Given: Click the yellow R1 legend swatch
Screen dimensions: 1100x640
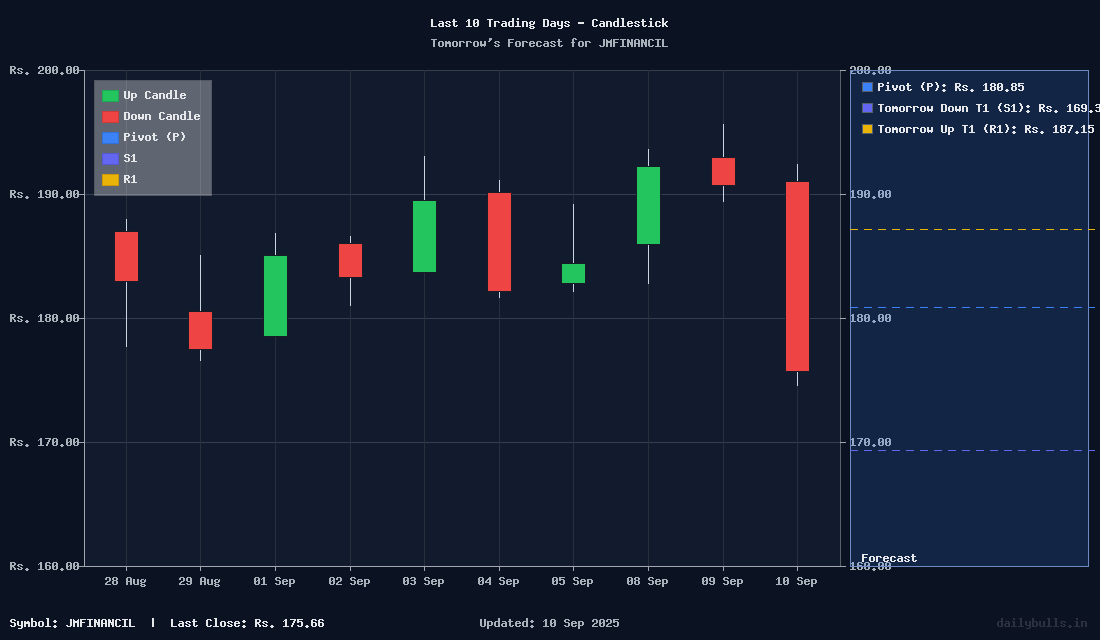Looking at the screenshot, I should (110, 180).
